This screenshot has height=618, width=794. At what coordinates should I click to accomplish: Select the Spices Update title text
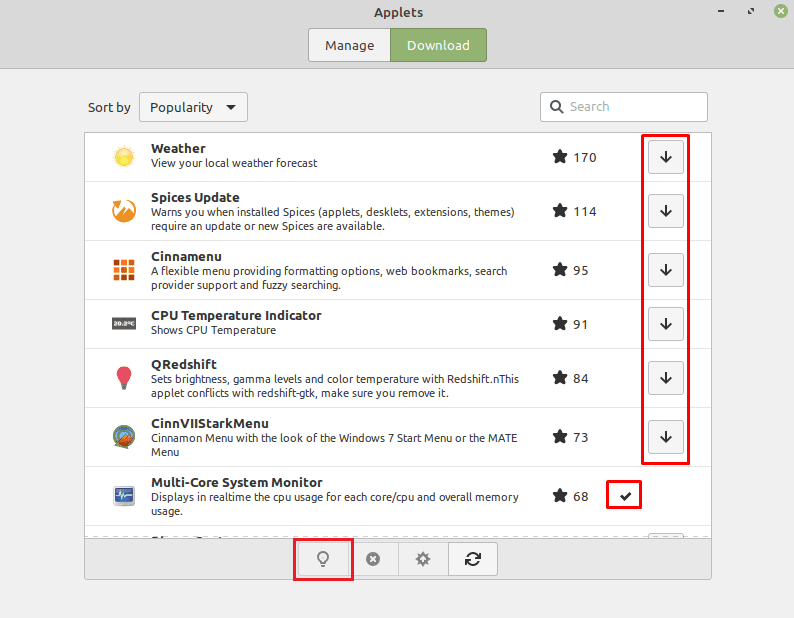(195, 198)
